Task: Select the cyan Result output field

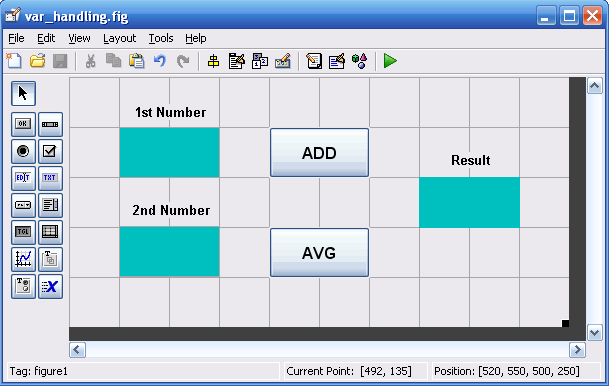Action: click(469, 202)
